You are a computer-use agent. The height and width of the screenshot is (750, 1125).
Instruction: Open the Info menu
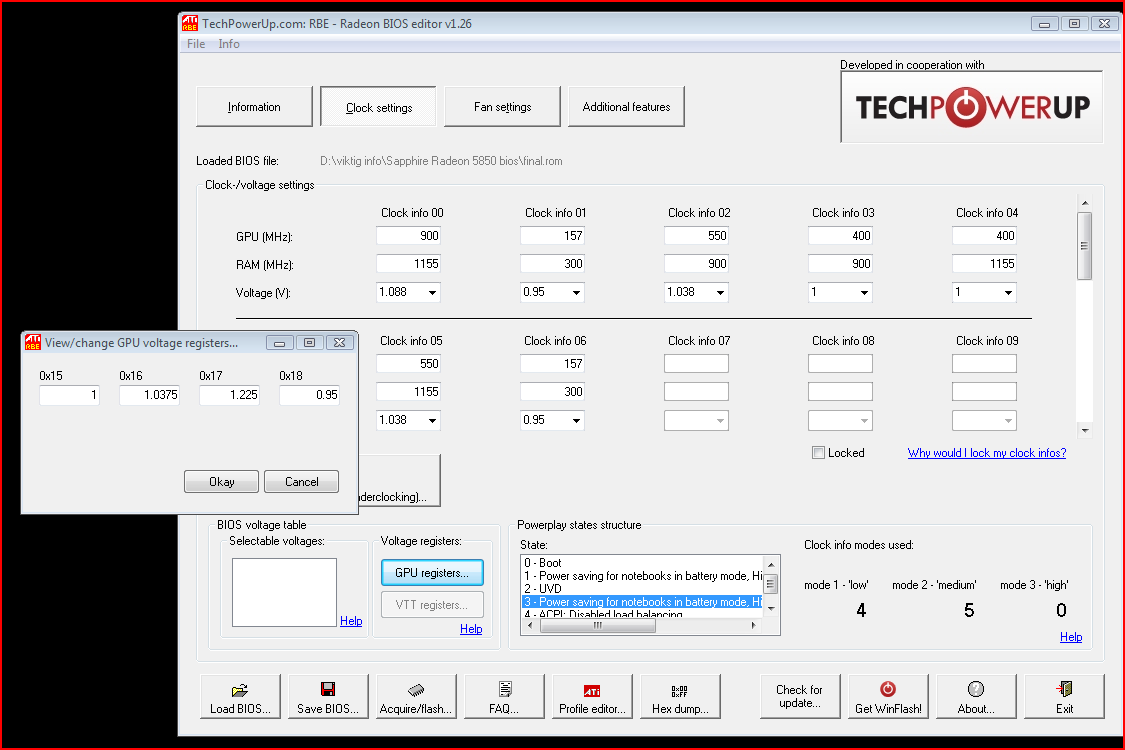pyautogui.click(x=229, y=44)
